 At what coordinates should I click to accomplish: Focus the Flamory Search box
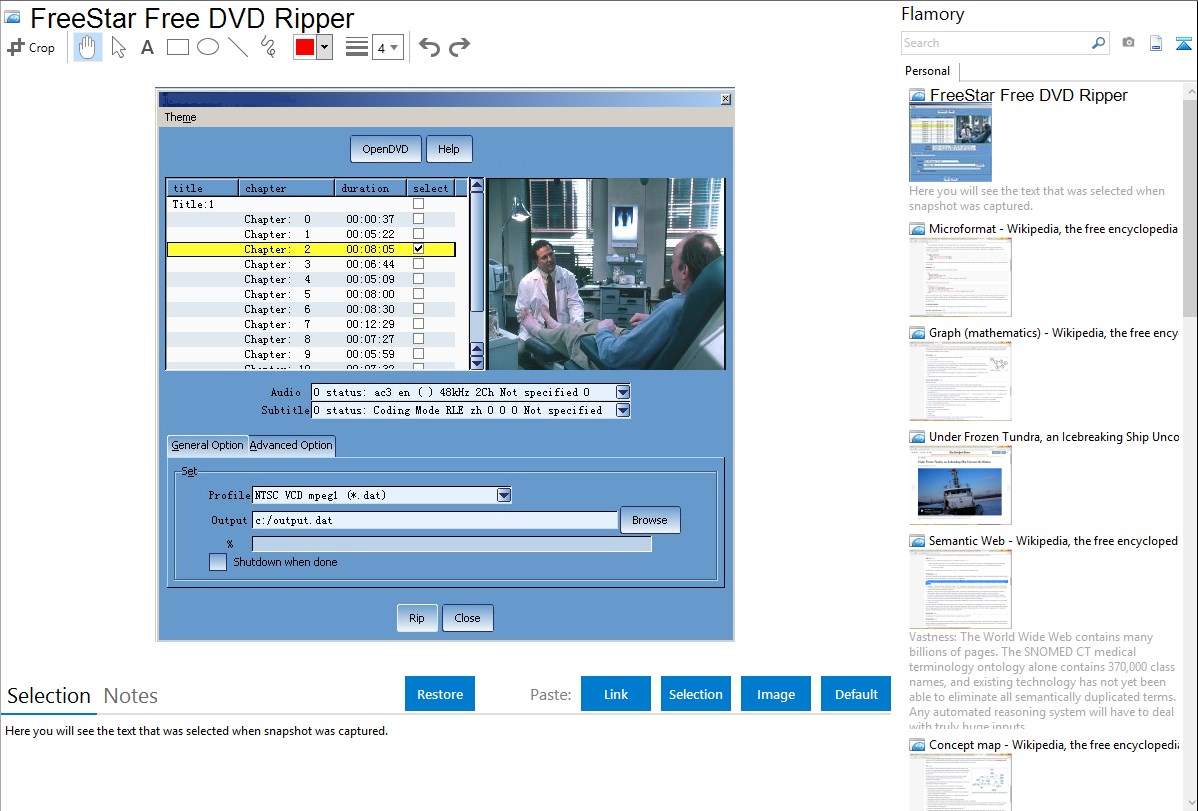(x=996, y=43)
